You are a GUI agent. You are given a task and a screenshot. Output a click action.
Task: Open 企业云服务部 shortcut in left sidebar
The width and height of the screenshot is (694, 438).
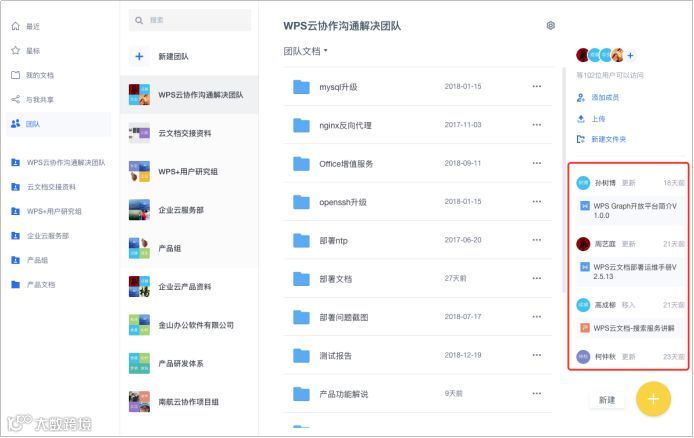[40, 235]
